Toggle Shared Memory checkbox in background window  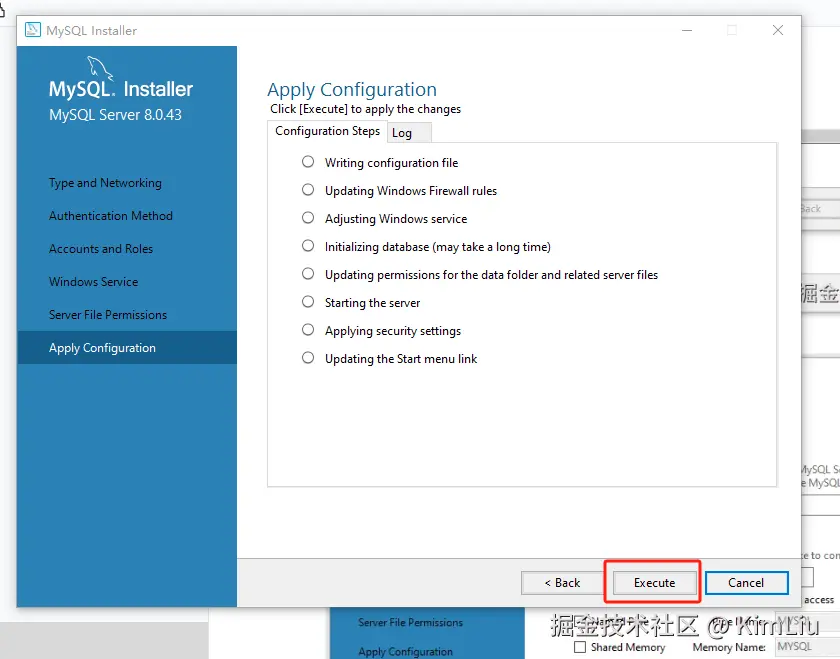[x=580, y=647]
